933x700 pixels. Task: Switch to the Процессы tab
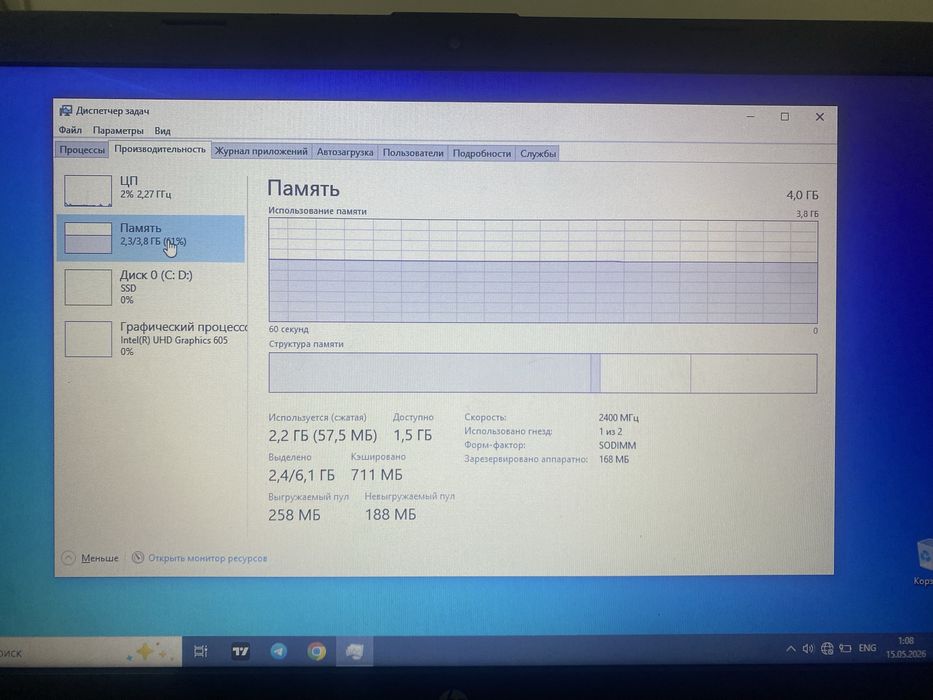82,149
